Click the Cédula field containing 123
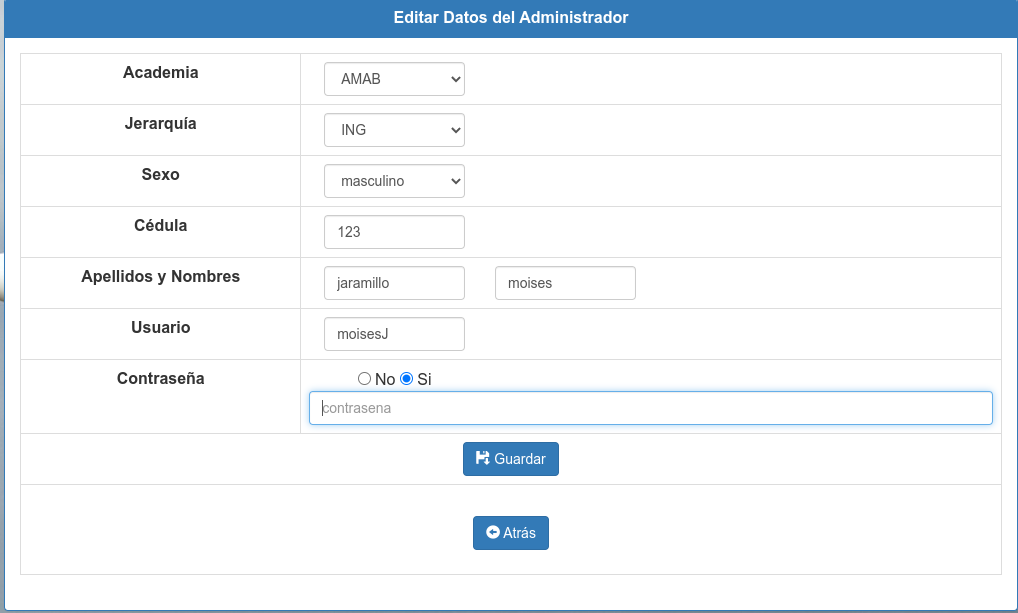Image resolution: width=1018 pixels, height=613 pixels. tap(394, 231)
